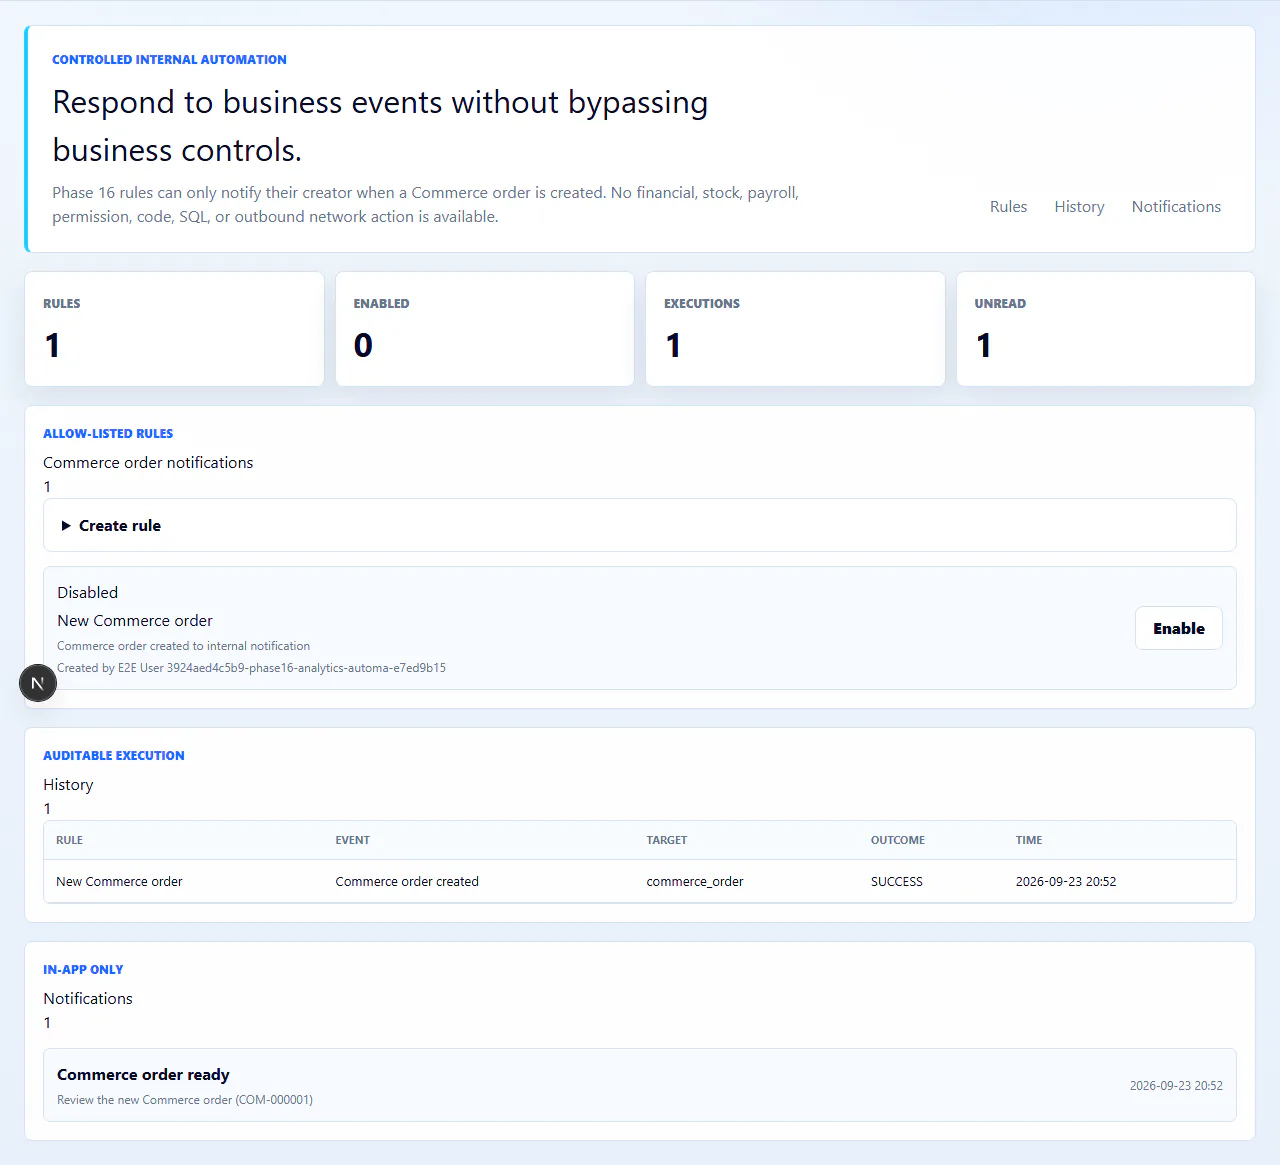Click the SUCCESS outcome cell
1280x1165 pixels.
point(897,882)
